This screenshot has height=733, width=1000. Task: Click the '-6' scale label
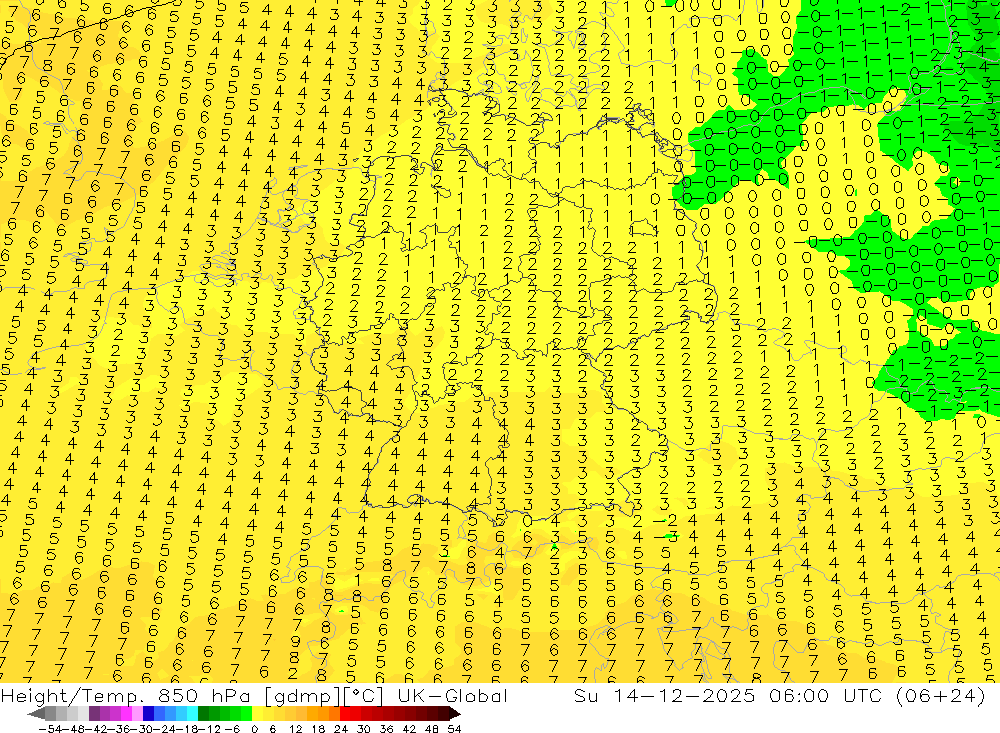232,729
